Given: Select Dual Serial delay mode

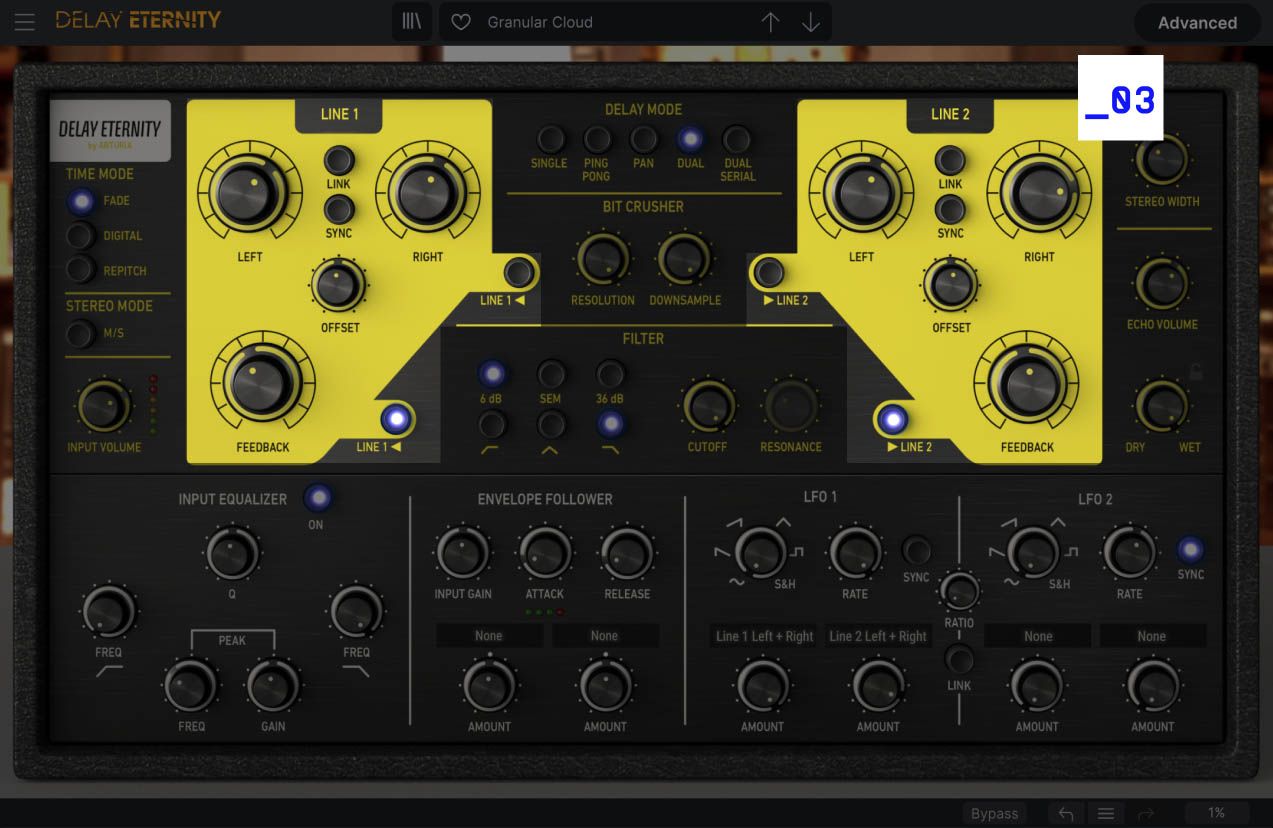Looking at the screenshot, I should pyautogui.click(x=737, y=139).
